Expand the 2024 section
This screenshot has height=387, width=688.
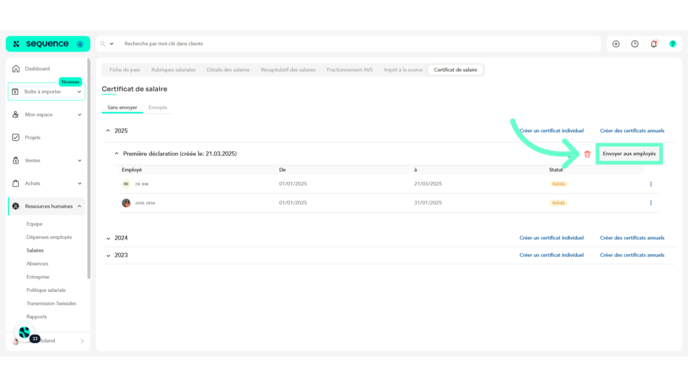[108, 238]
